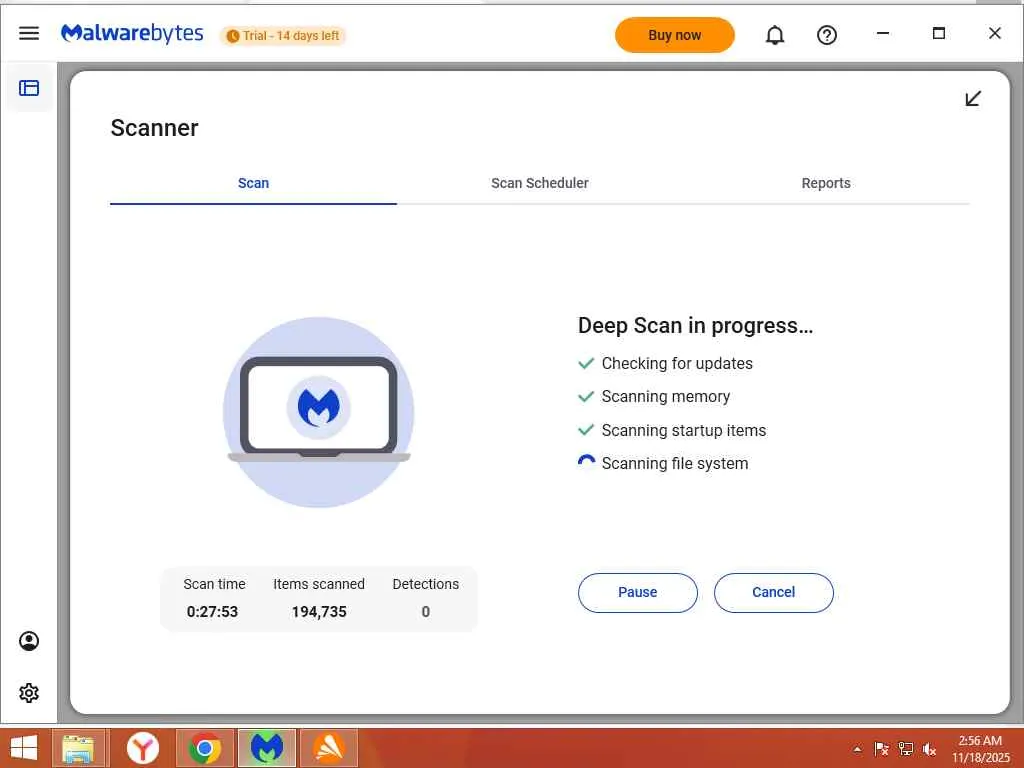Click the Detections count 0
1024x768 pixels.
pyautogui.click(x=426, y=612)
